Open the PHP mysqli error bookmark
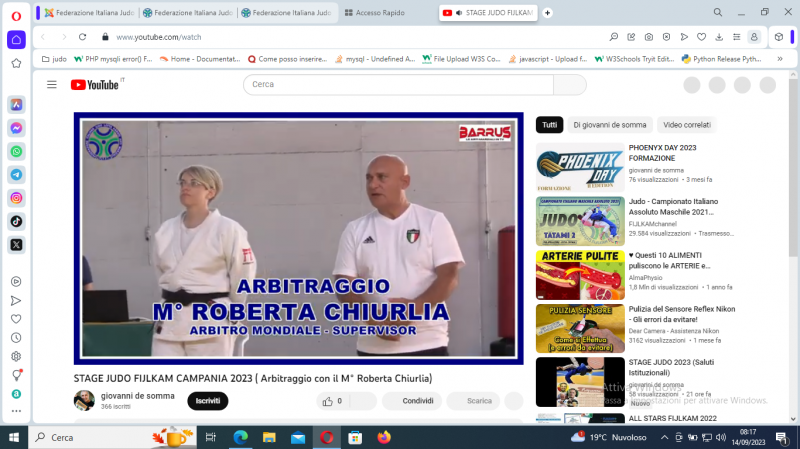 point(113,59)
